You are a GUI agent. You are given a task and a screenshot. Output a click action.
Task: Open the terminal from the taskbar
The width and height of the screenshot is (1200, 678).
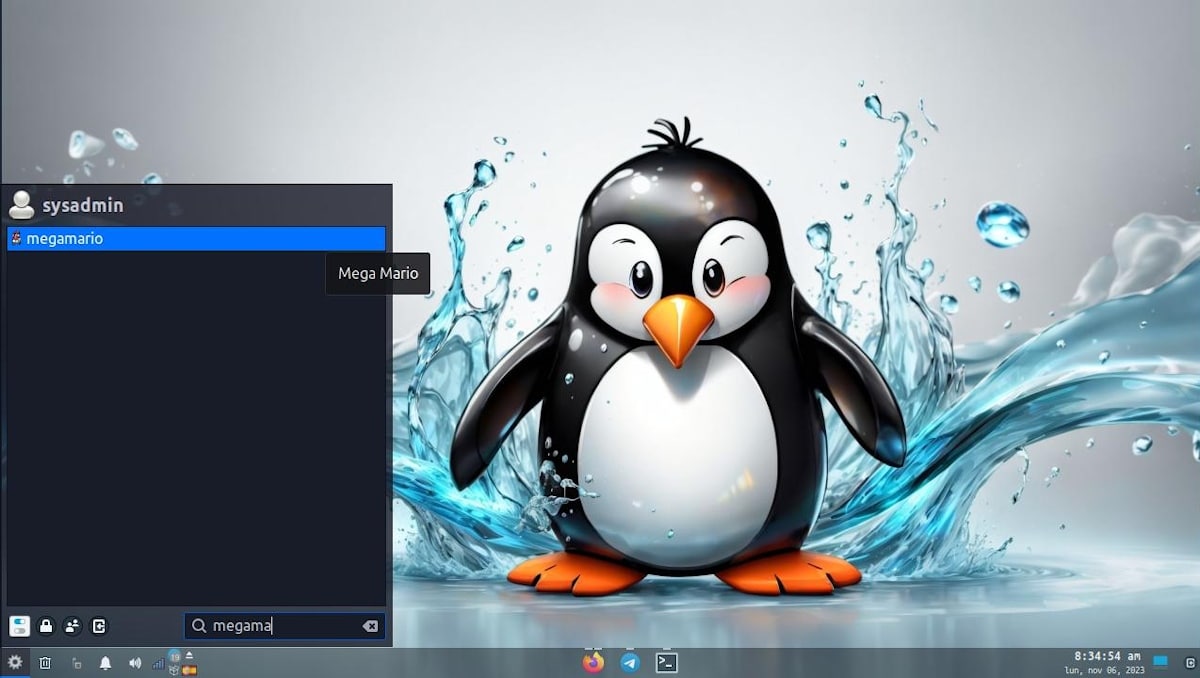click(x=667, y=662)
